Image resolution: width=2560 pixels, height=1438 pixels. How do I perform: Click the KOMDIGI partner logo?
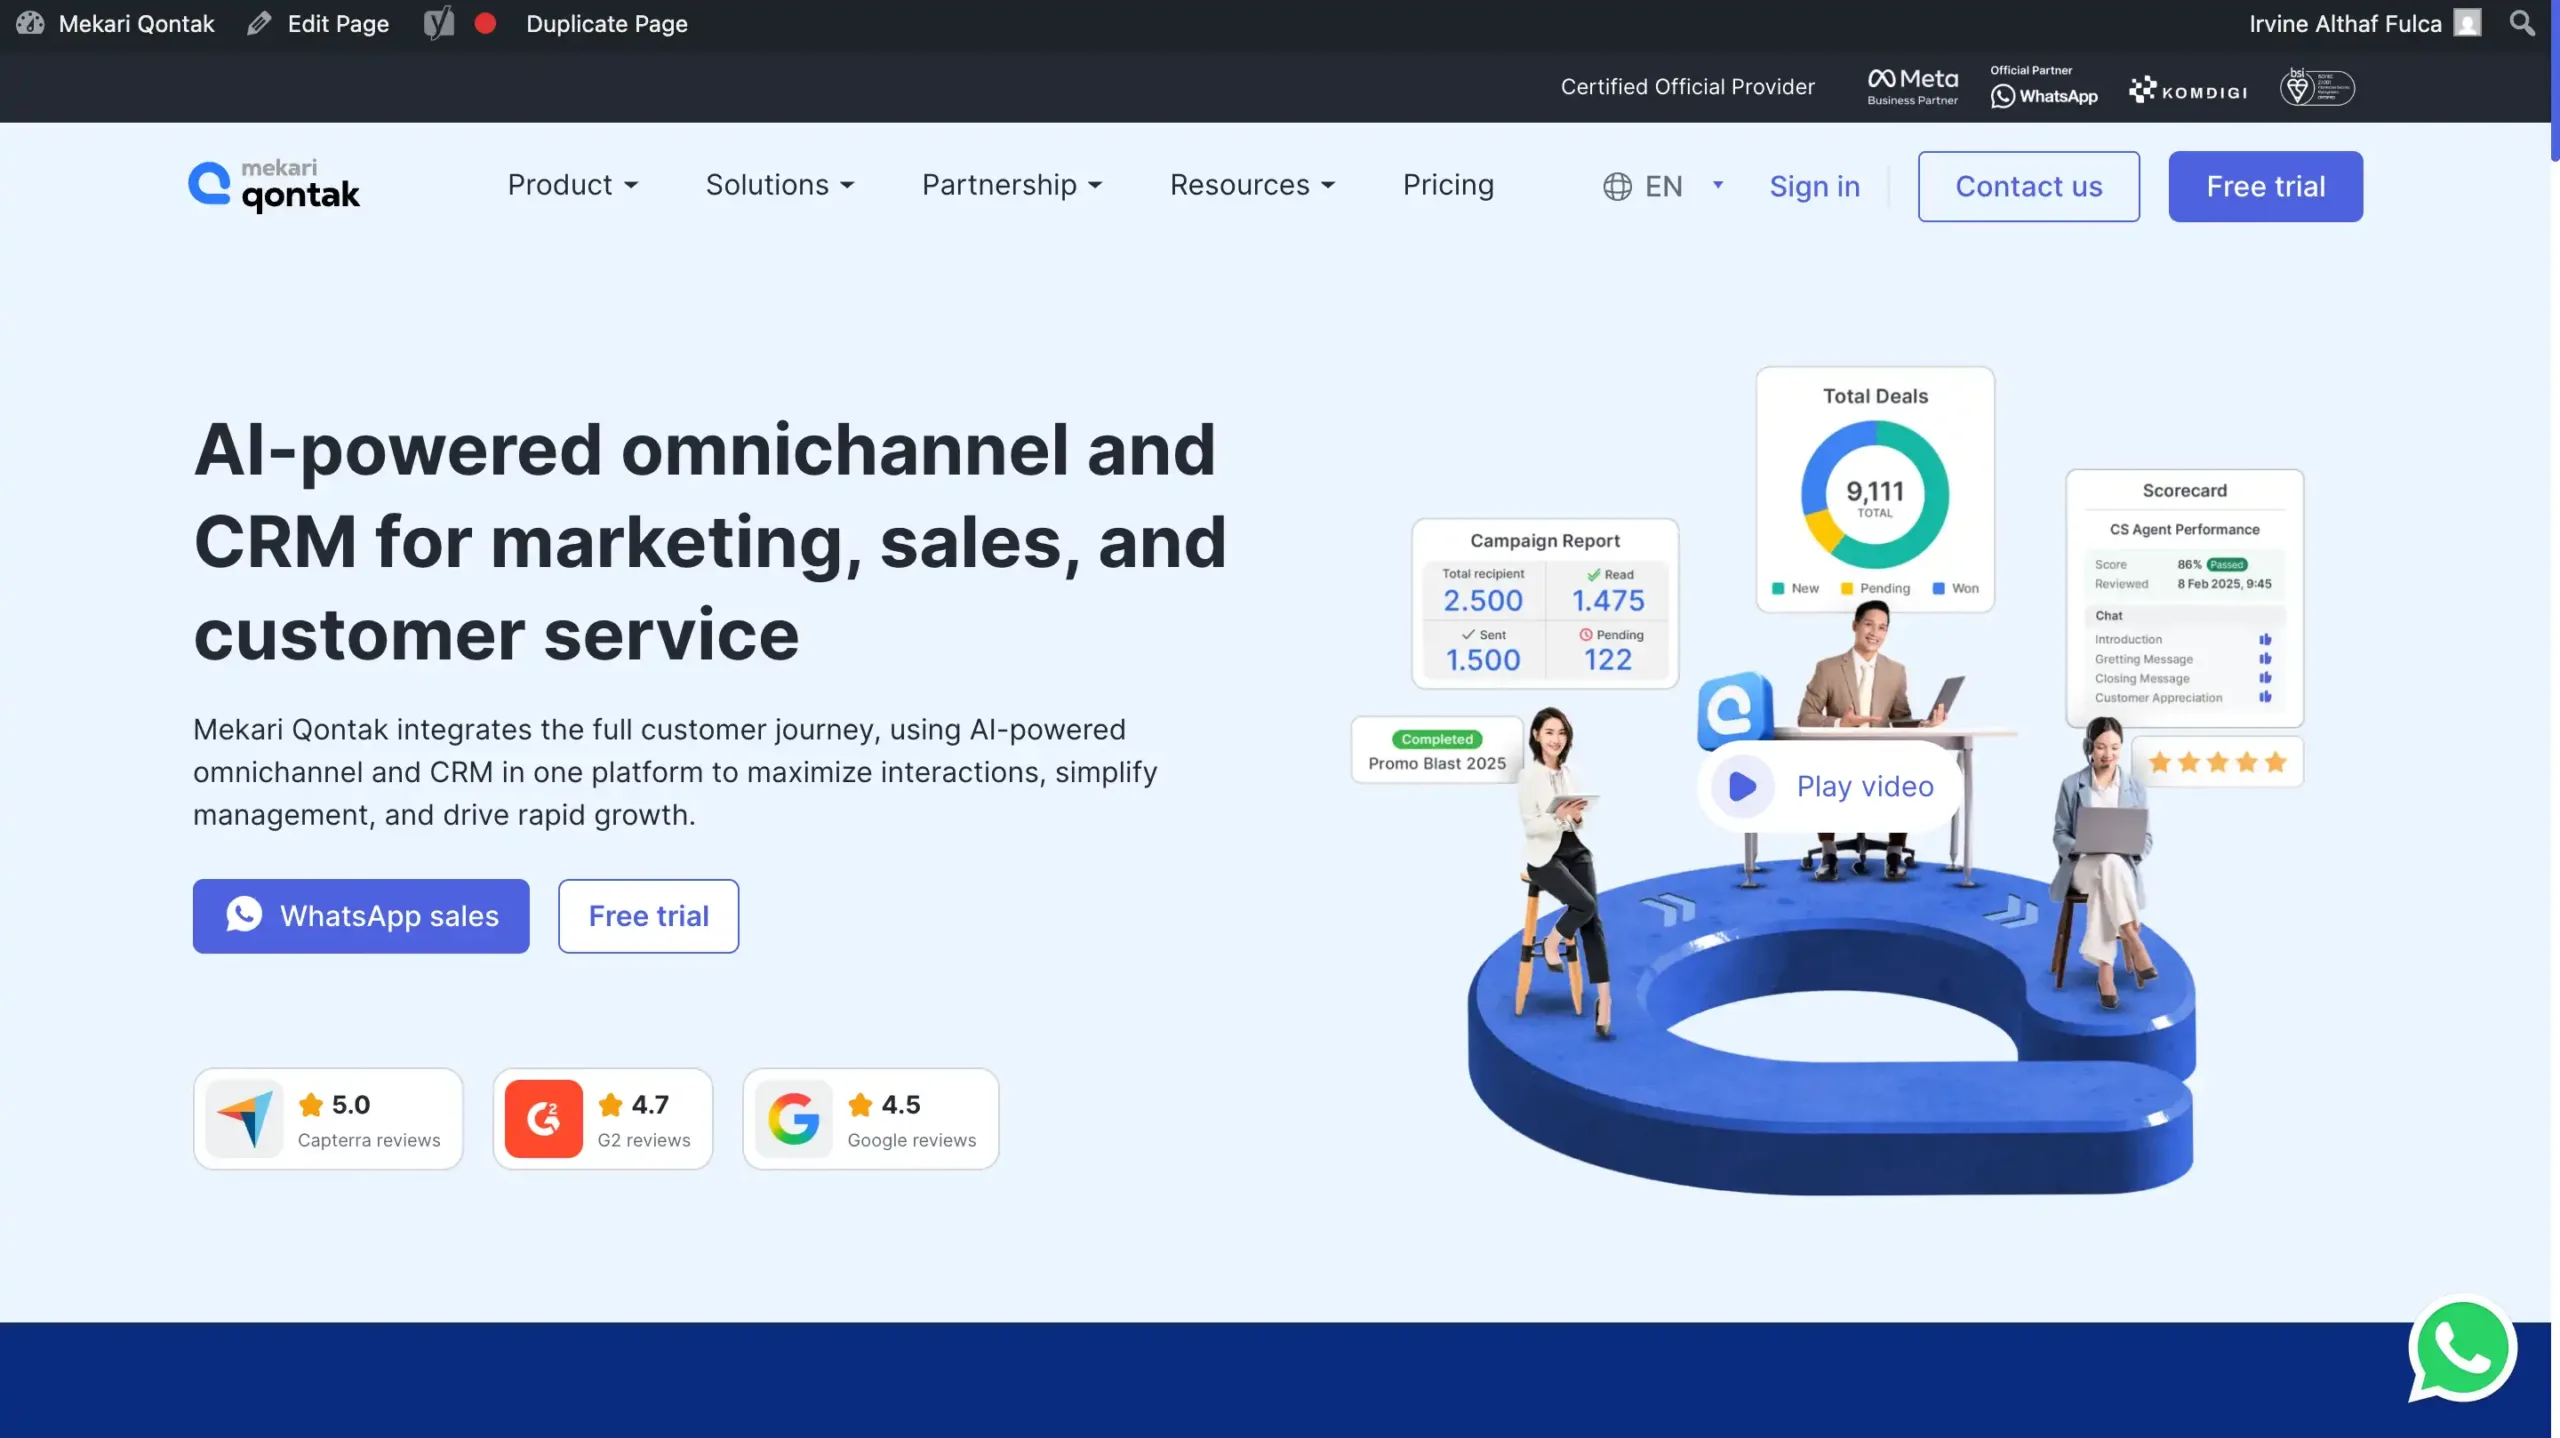click(2186, 90)
